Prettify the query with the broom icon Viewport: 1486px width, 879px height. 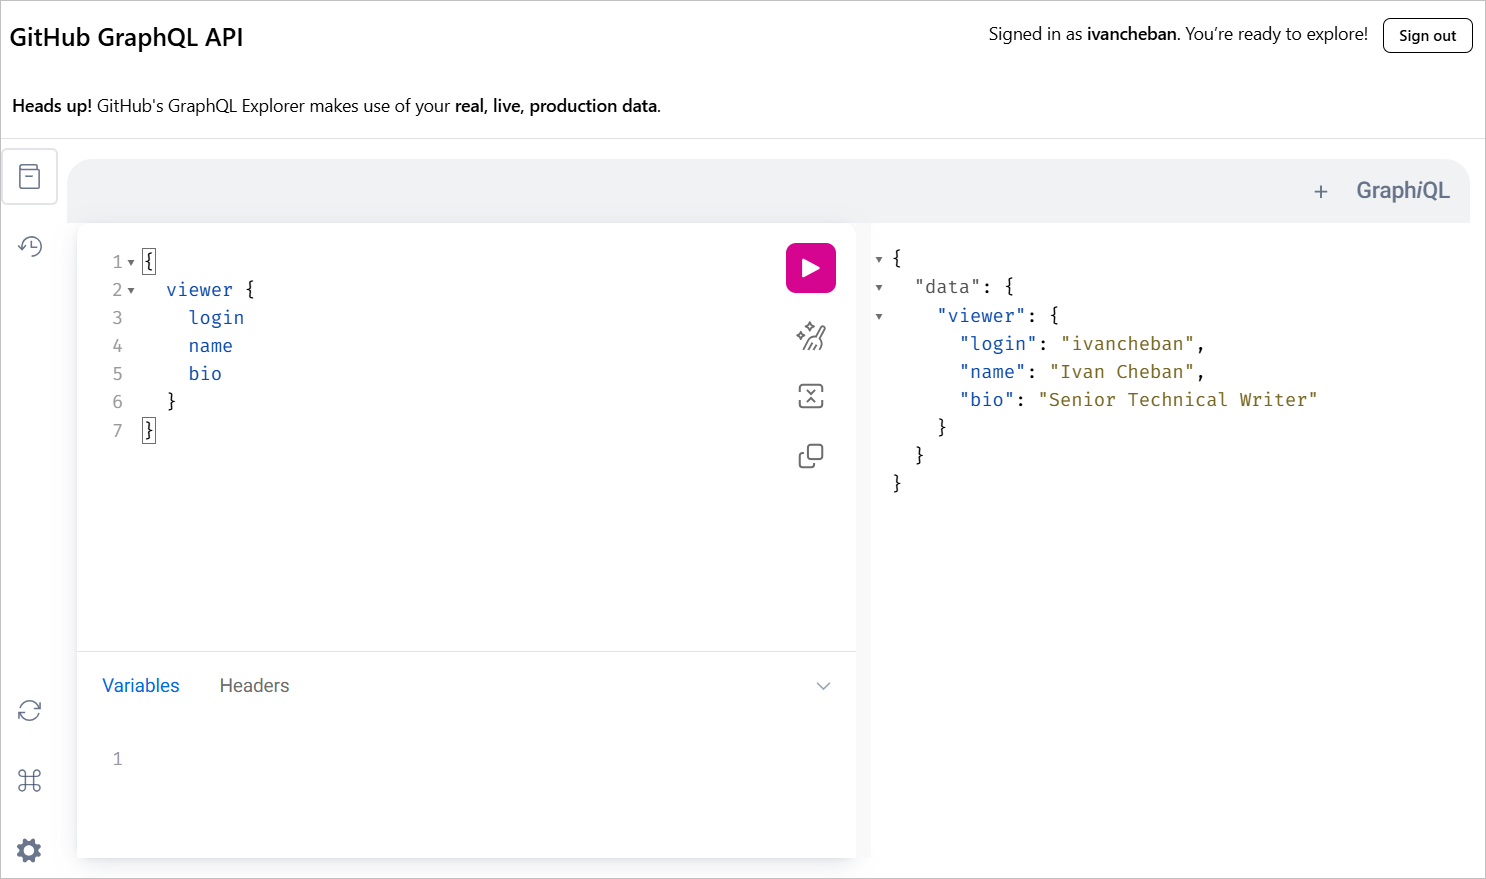pos(810,336)
